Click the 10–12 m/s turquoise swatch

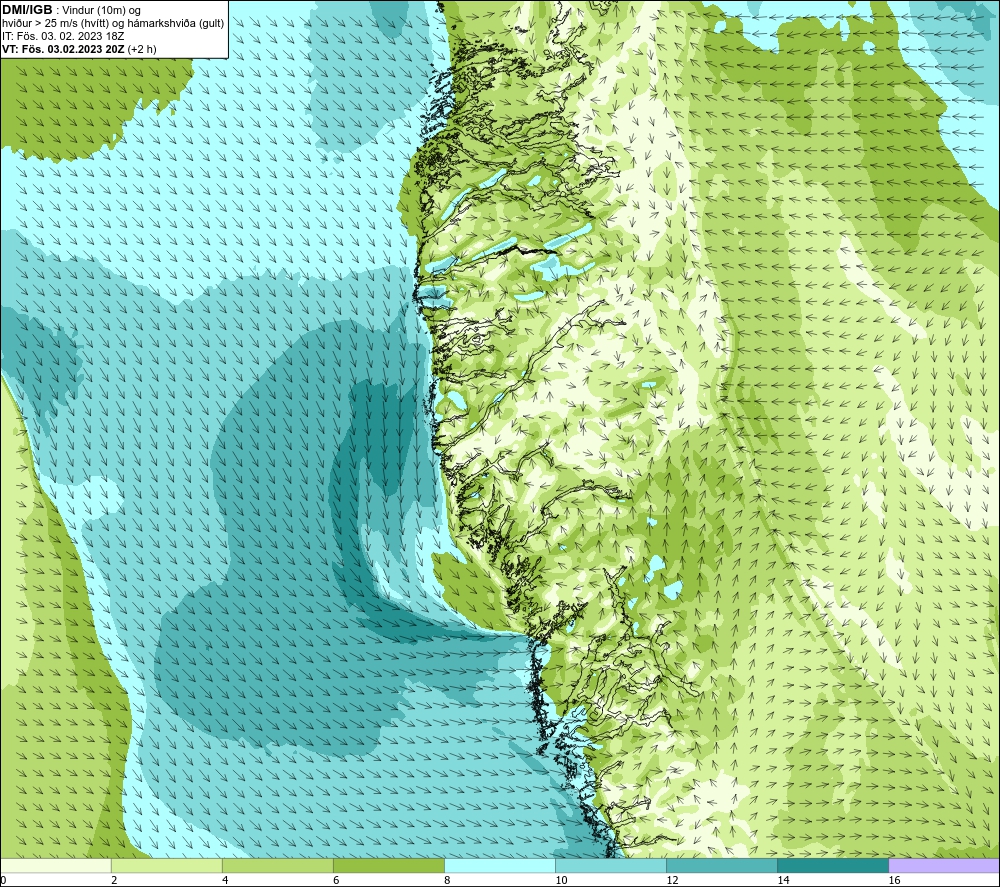point(610,866)
